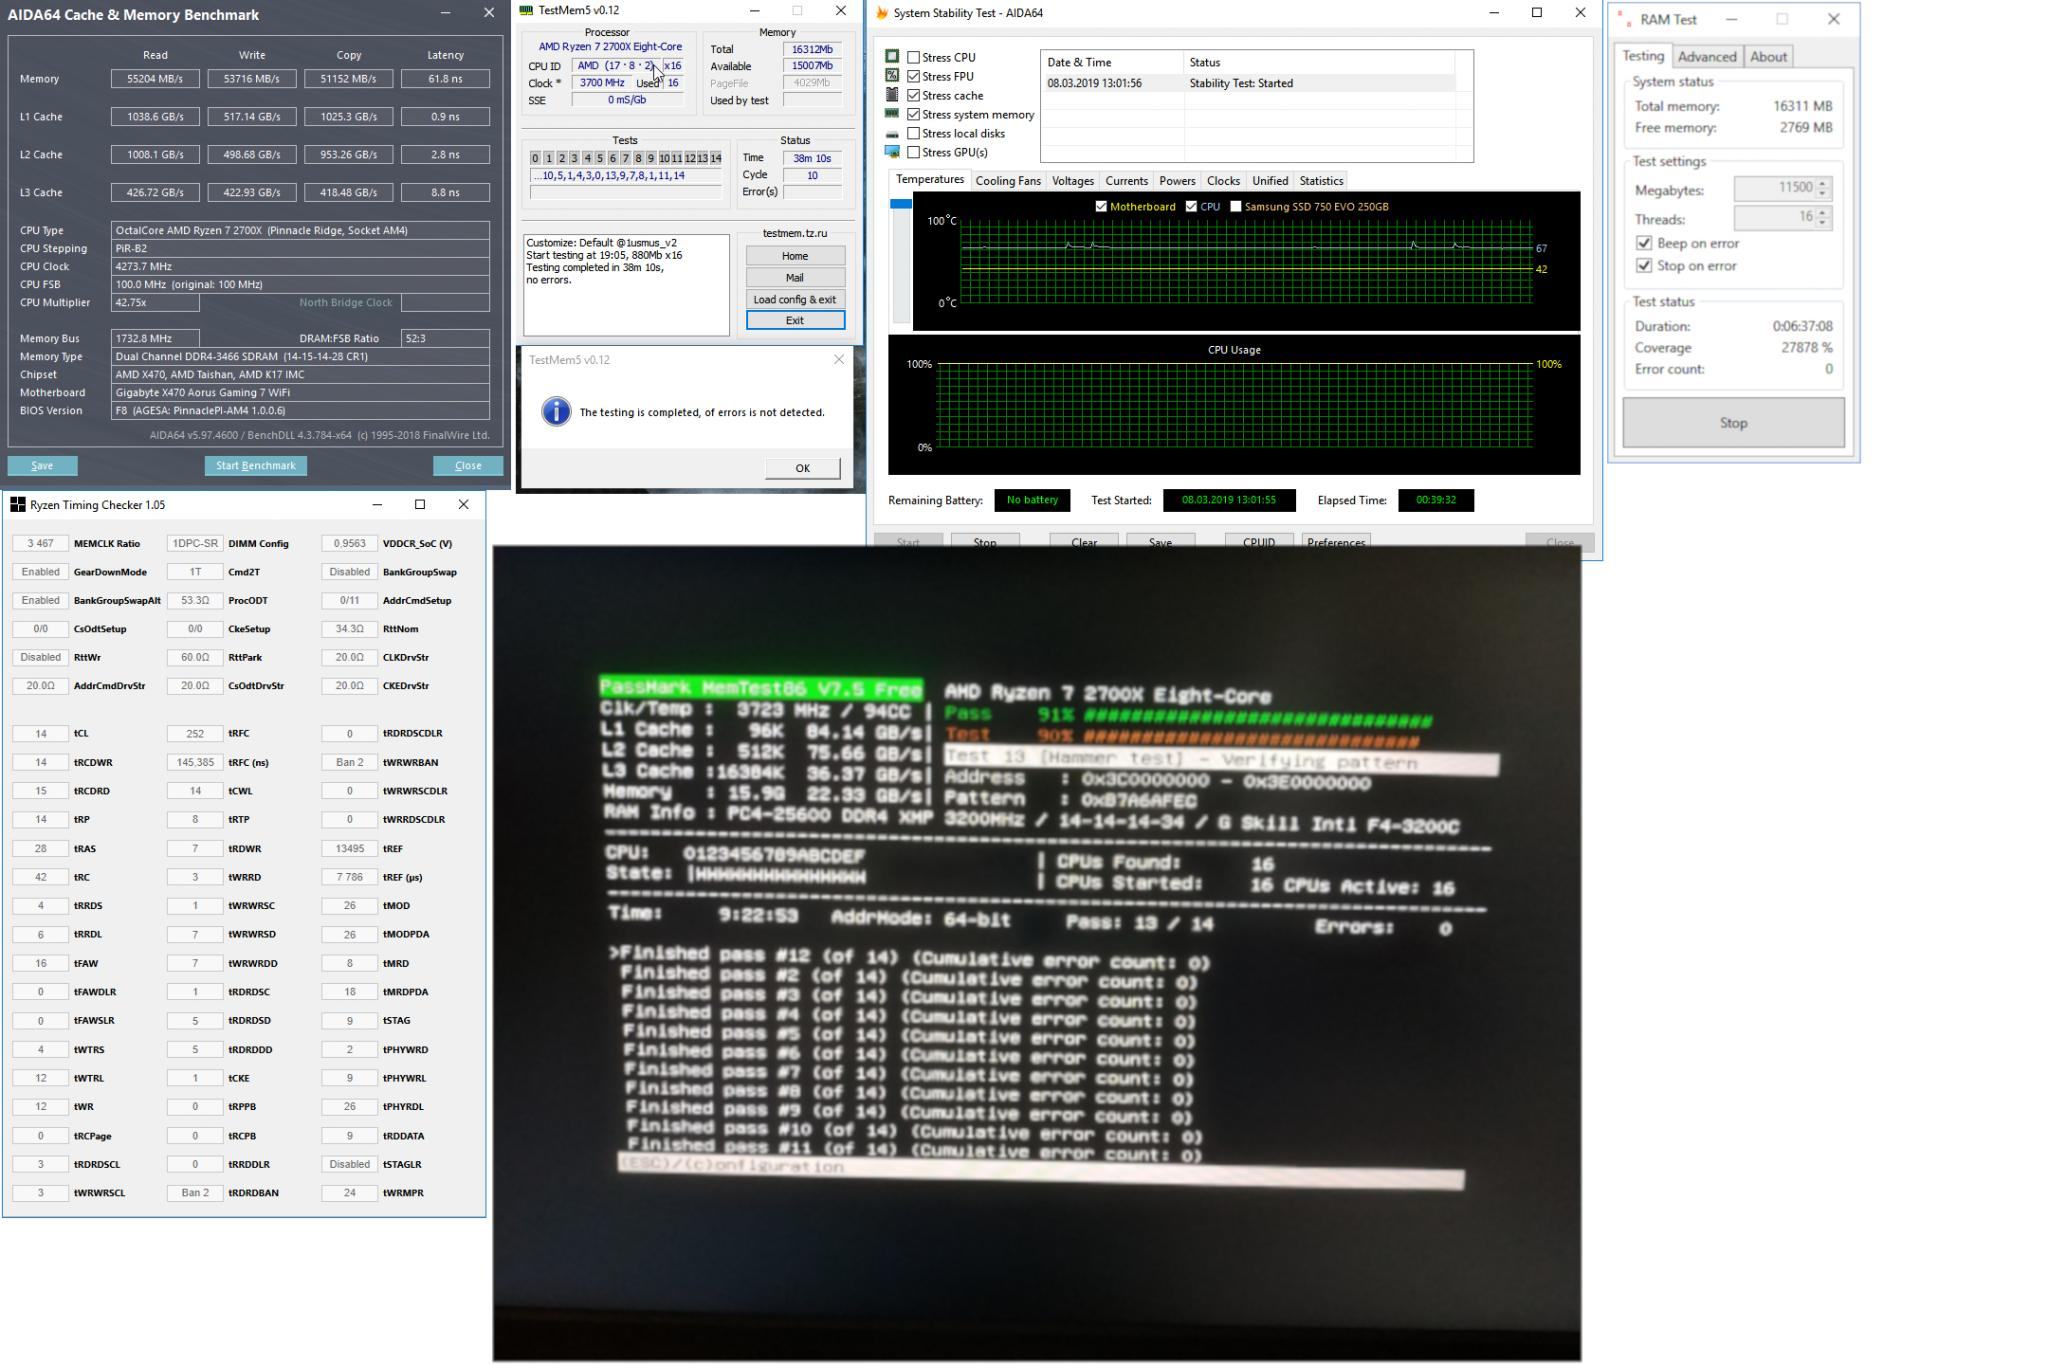Enable the Stress CPU checkbox
Screen dimensions: 2048x1365
click(x=913, y=58)
